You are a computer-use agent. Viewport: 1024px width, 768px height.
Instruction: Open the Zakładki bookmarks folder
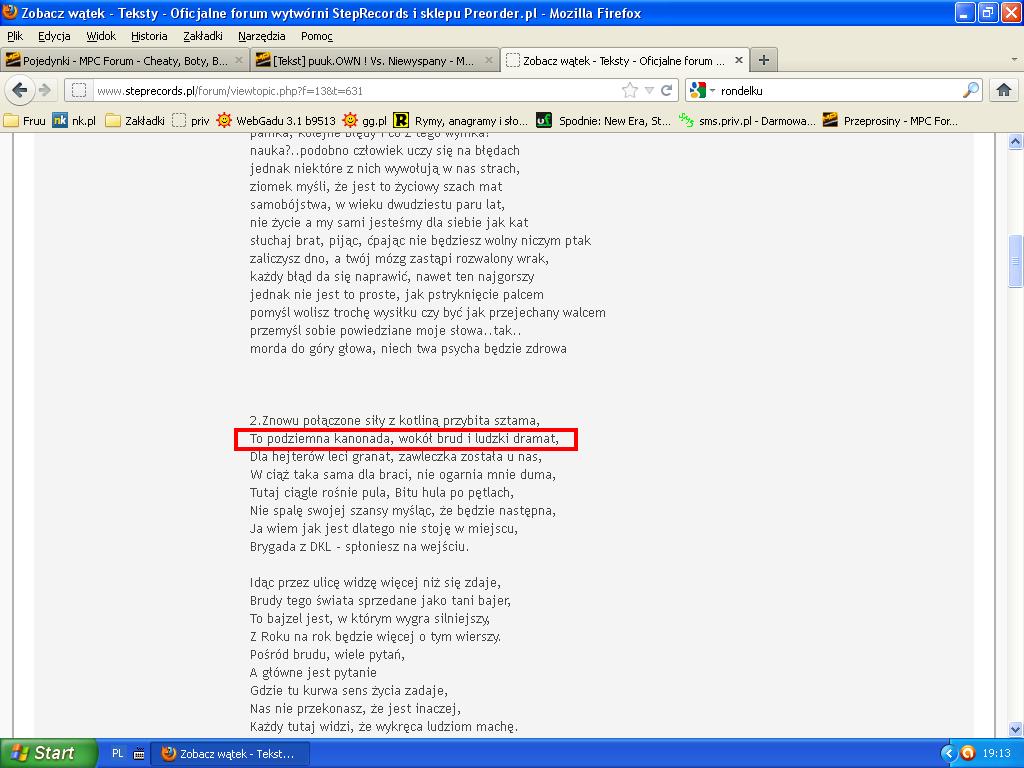(135, 120)
